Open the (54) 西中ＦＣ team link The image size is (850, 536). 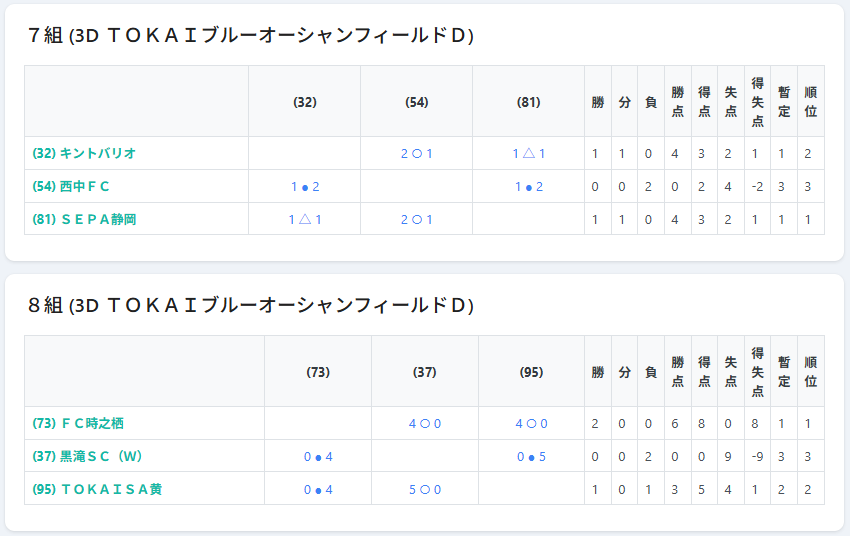click(71, 186)
